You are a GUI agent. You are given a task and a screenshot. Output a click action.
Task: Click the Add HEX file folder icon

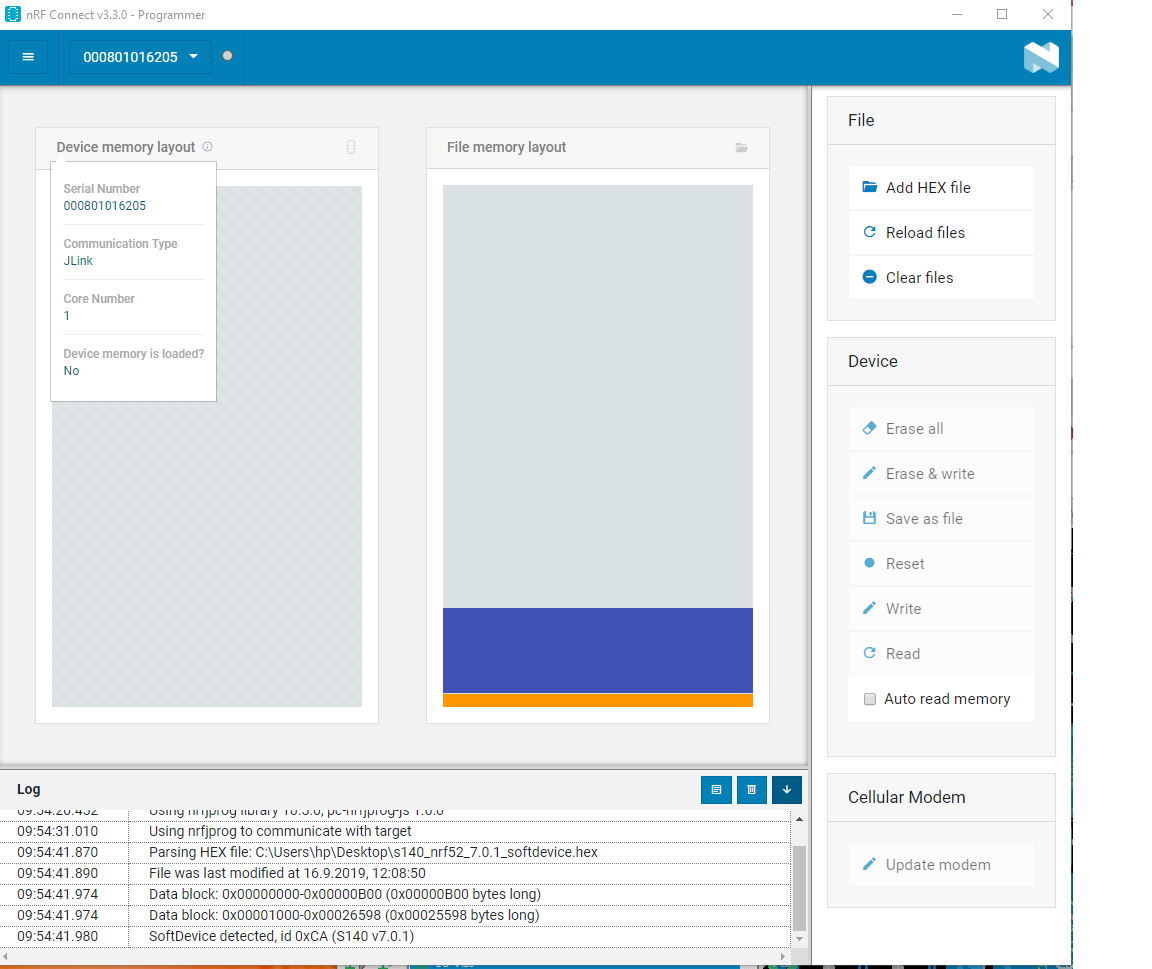(869, 187)
